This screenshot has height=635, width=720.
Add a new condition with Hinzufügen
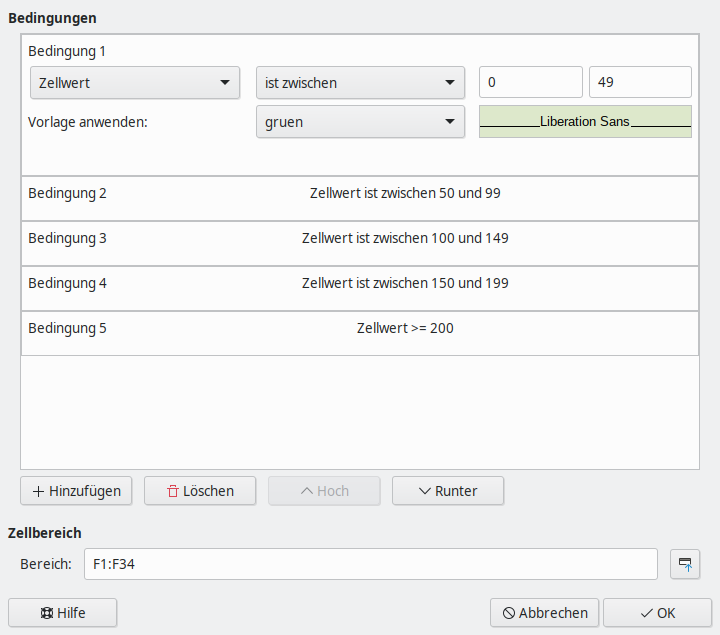pyautogui.click(x=76, y=491)
